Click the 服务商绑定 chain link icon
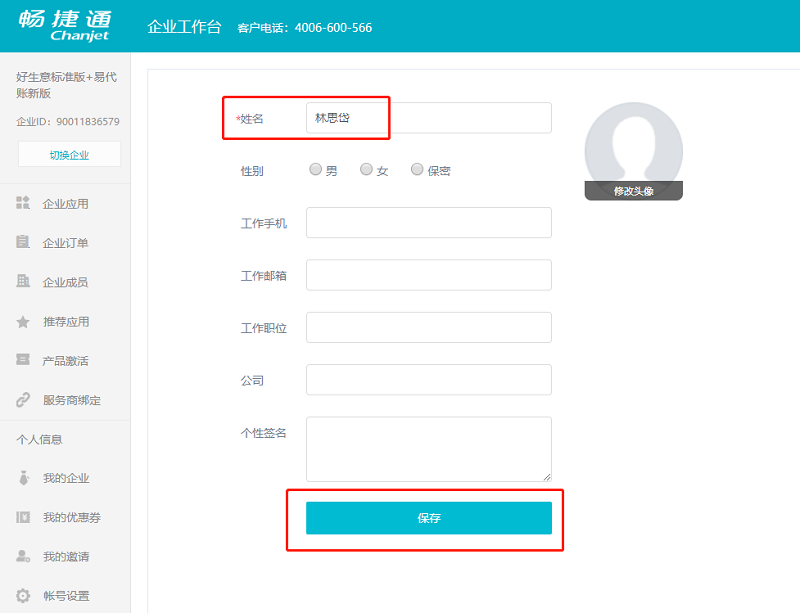Viewport: 800px width, 613px height. coord(23,400)
